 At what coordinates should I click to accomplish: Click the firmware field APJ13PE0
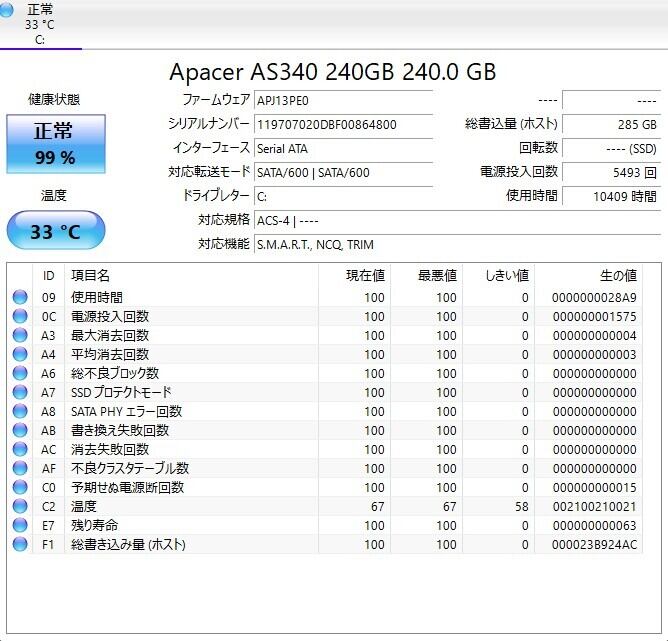pos(343,101)
